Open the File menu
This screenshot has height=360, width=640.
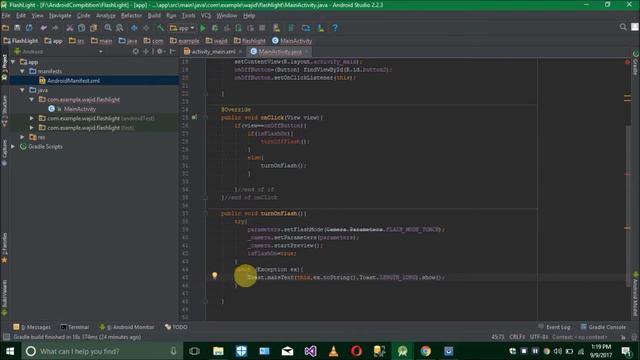tap(6, 16)
